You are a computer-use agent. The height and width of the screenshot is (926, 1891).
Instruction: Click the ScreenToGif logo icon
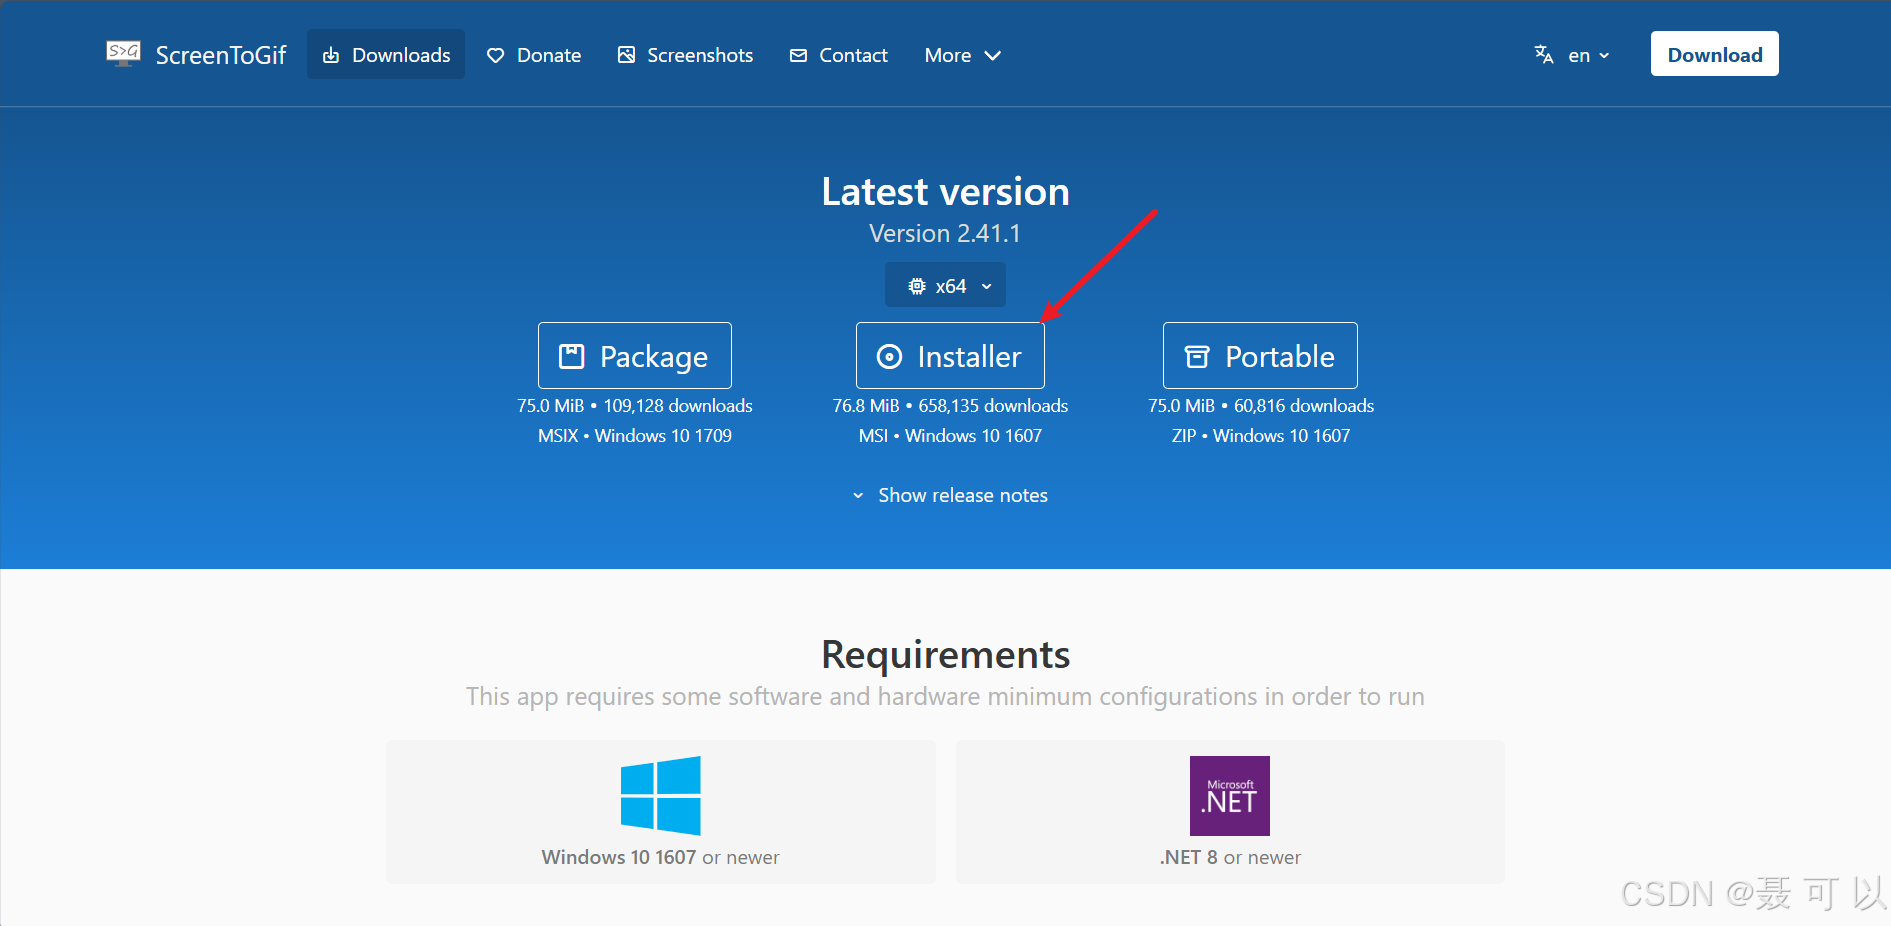(x=123, y=54)
